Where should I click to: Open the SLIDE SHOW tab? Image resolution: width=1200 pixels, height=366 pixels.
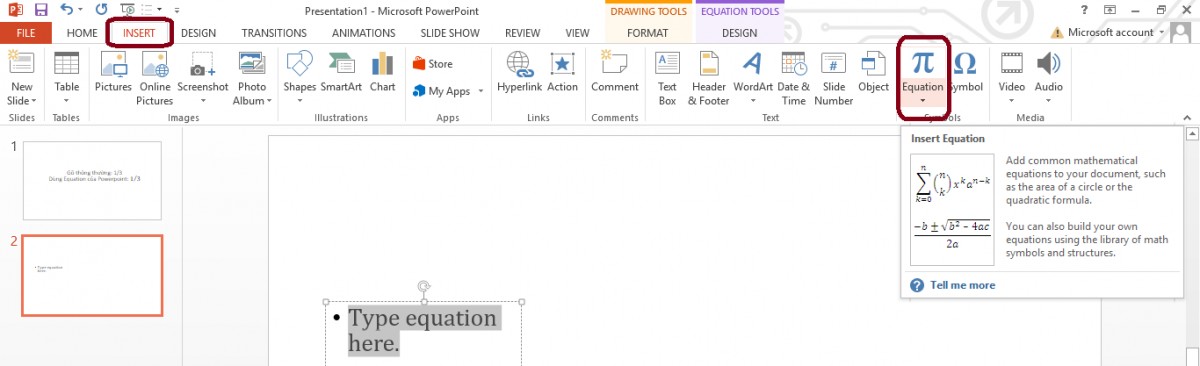(450, 33)
